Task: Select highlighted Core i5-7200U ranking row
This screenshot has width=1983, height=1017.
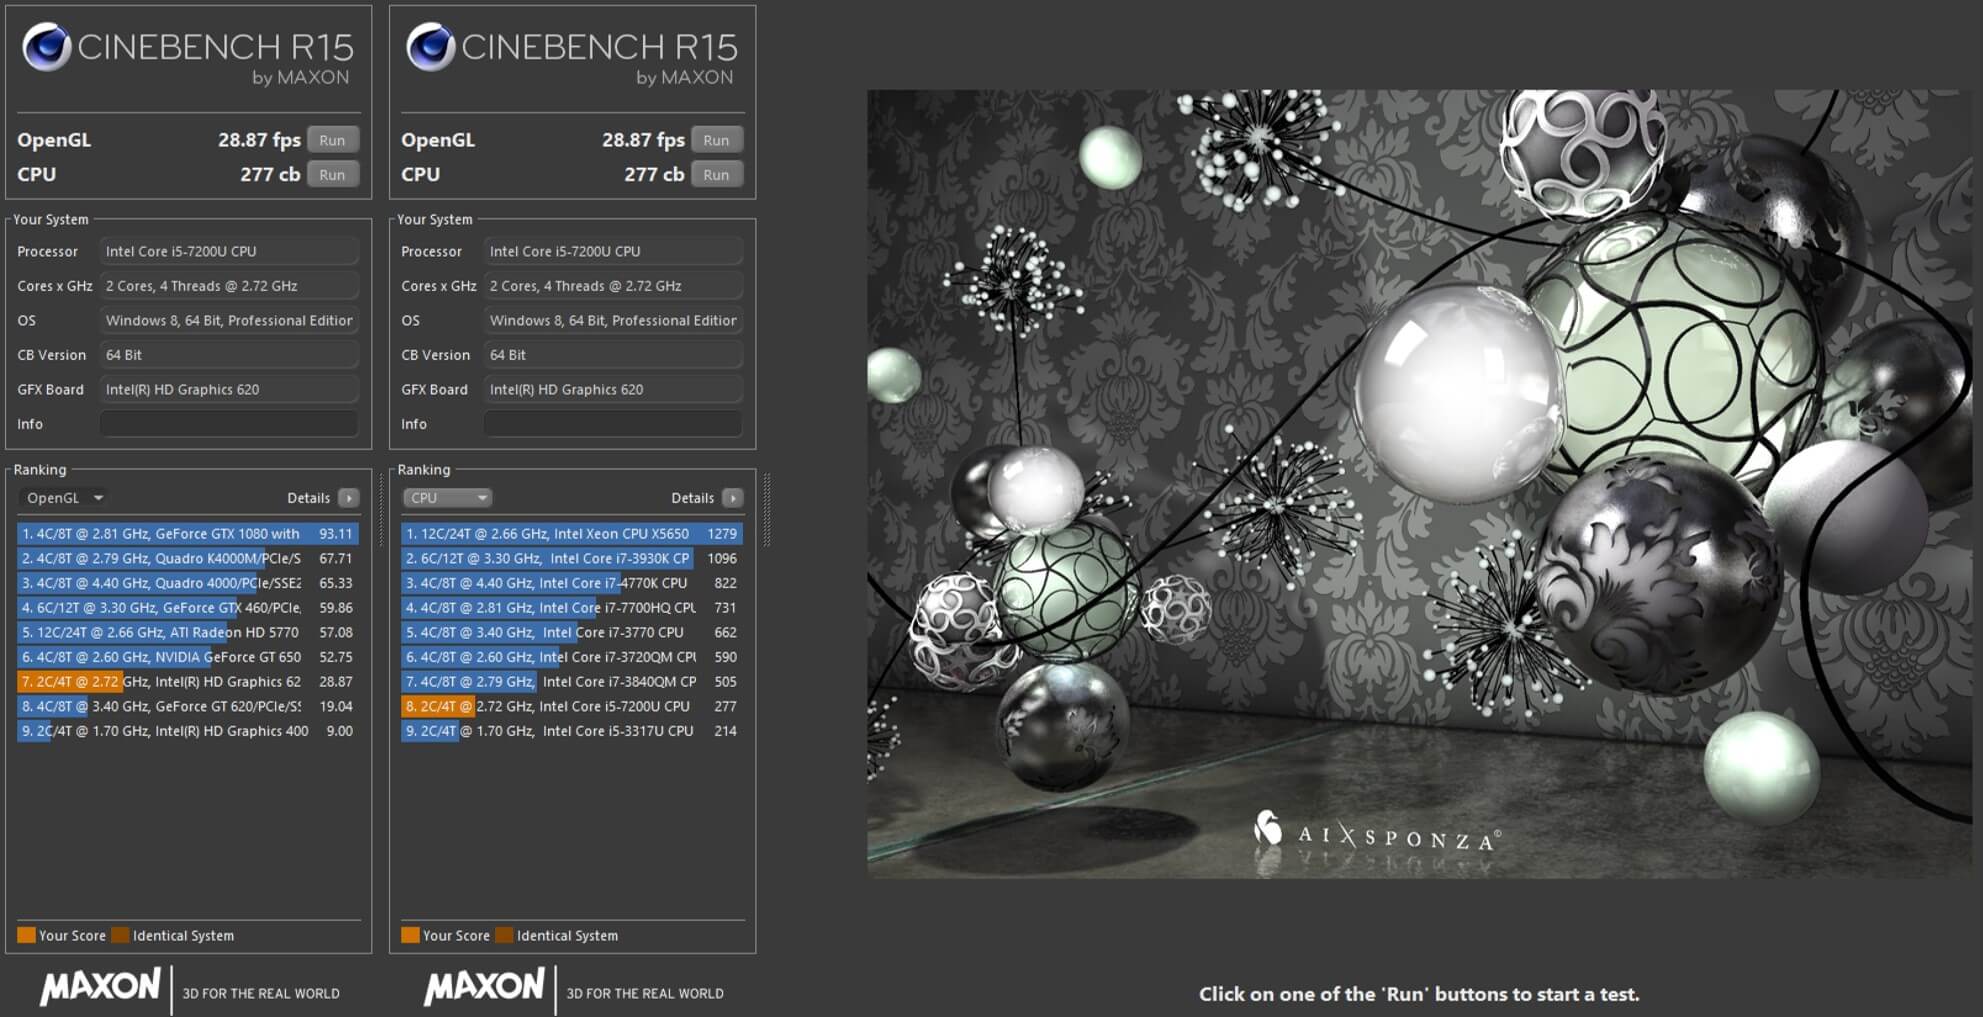Action: 571,706
